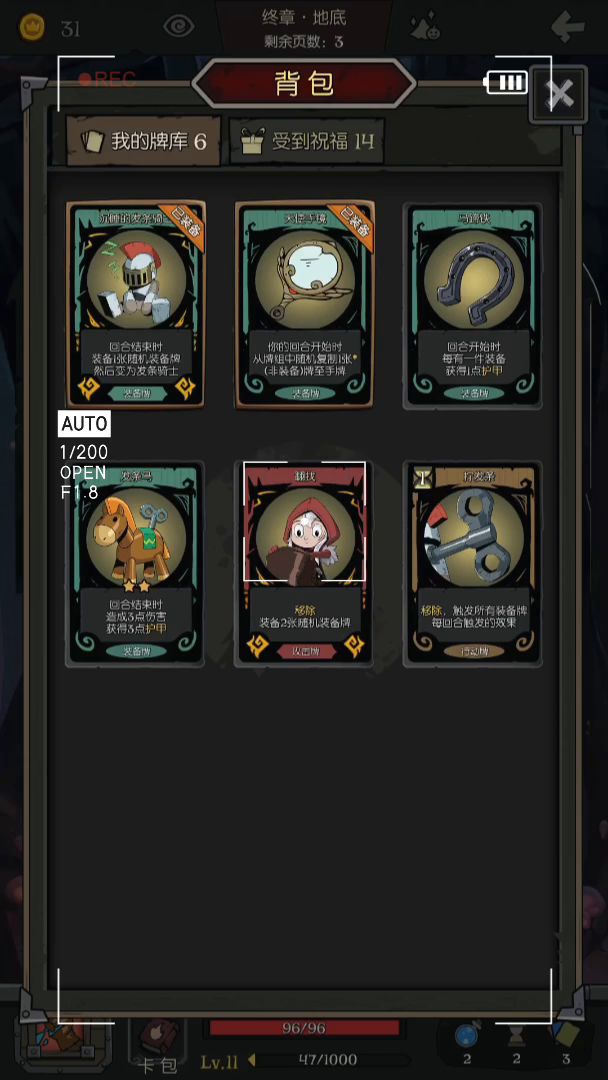
Task: Click the hourglass counter icon
Action: coord(516,1037)
